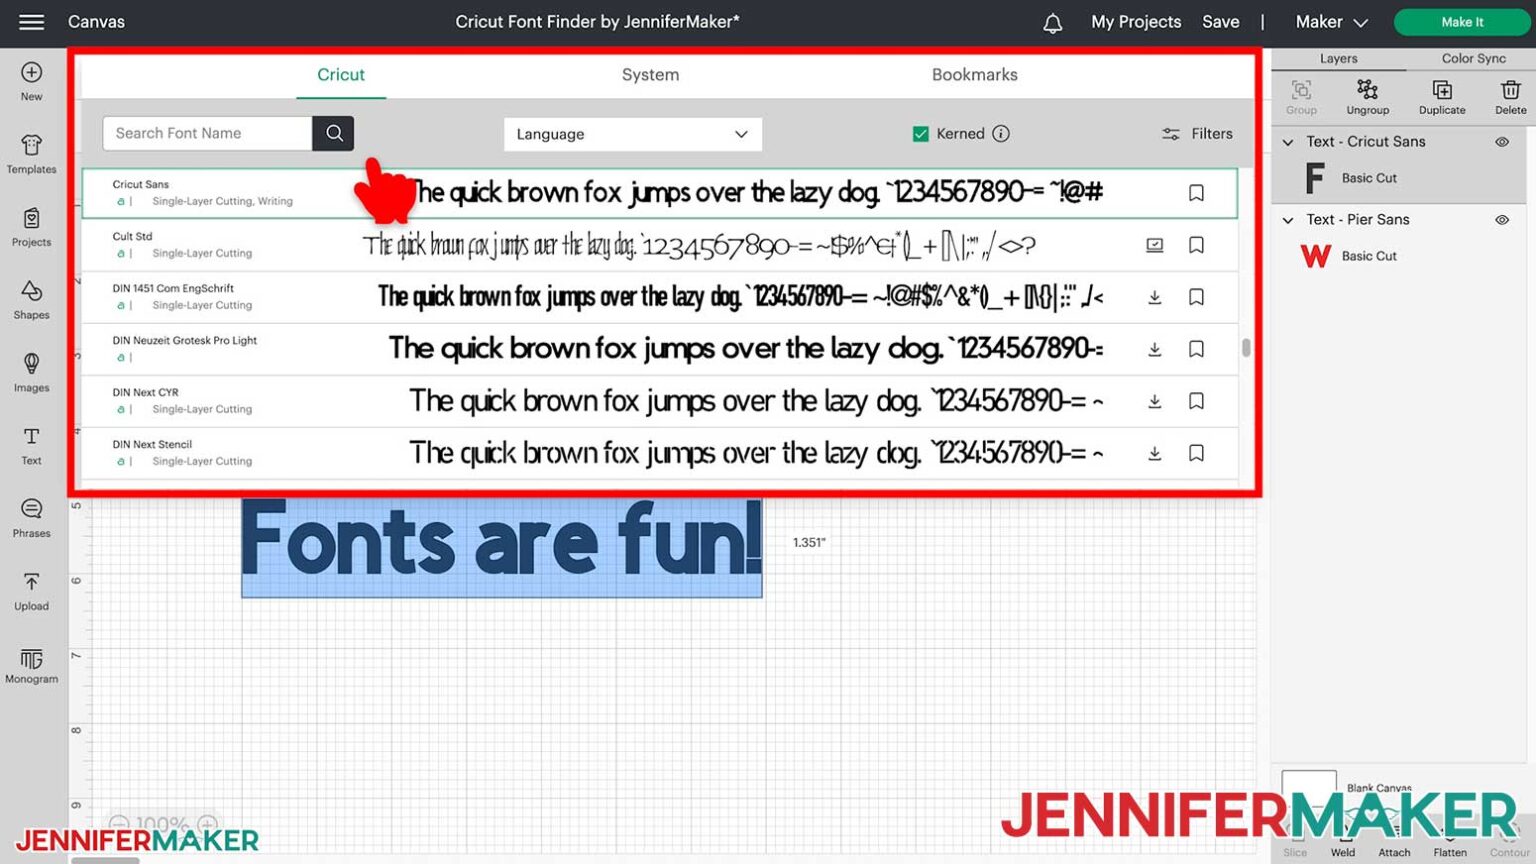Image resolution: width=1536 pixels, height=864 pixels.
Task: Hide the Text - Pier Sans layer
Action: point(1501,220)
